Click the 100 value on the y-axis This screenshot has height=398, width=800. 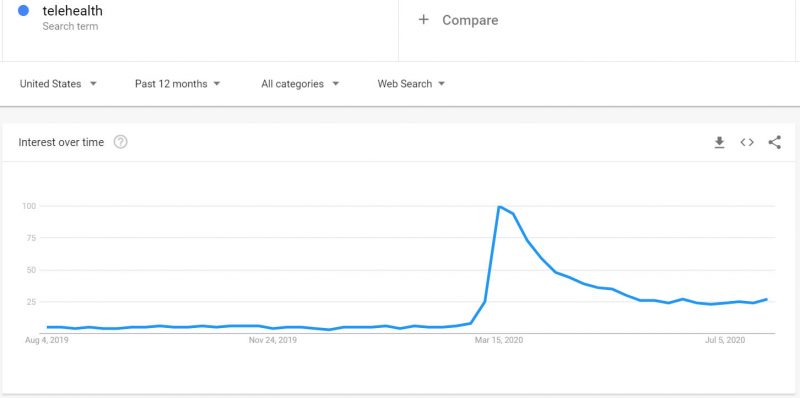tap(29, 206)
